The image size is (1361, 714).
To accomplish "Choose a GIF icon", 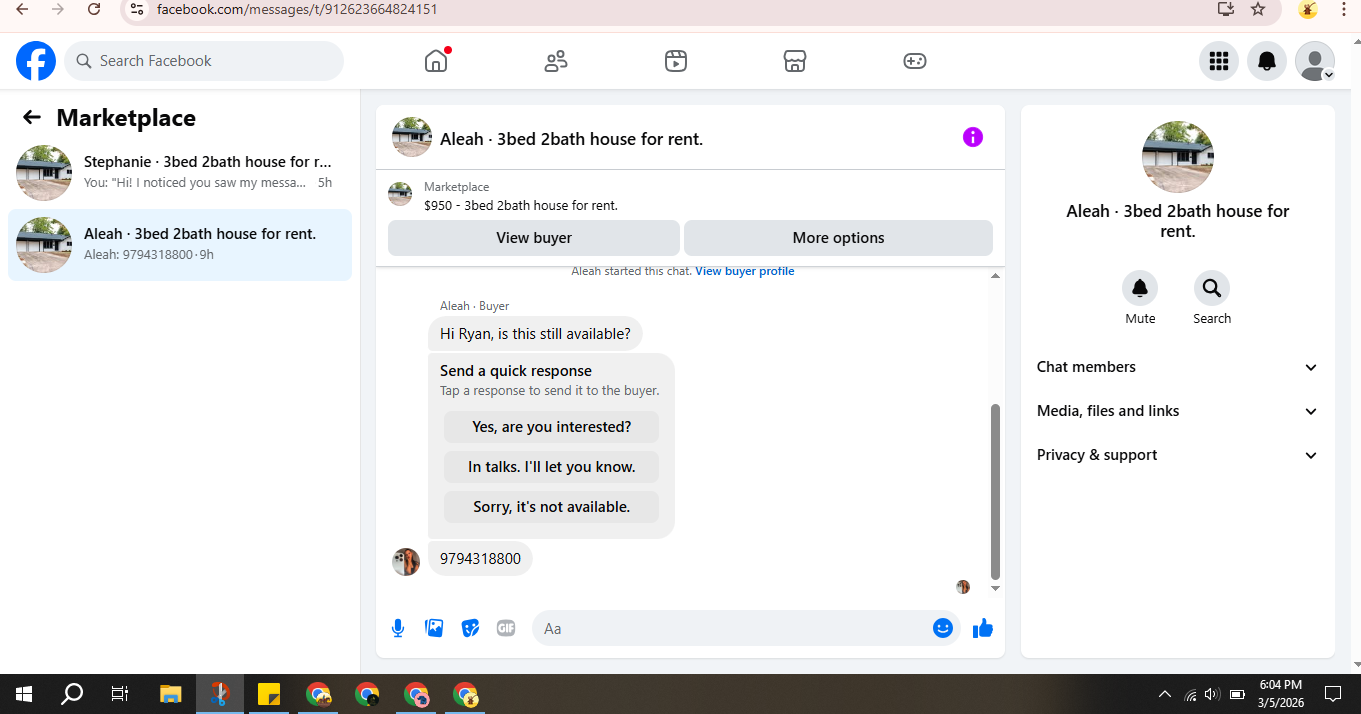I will coord(506,628).
